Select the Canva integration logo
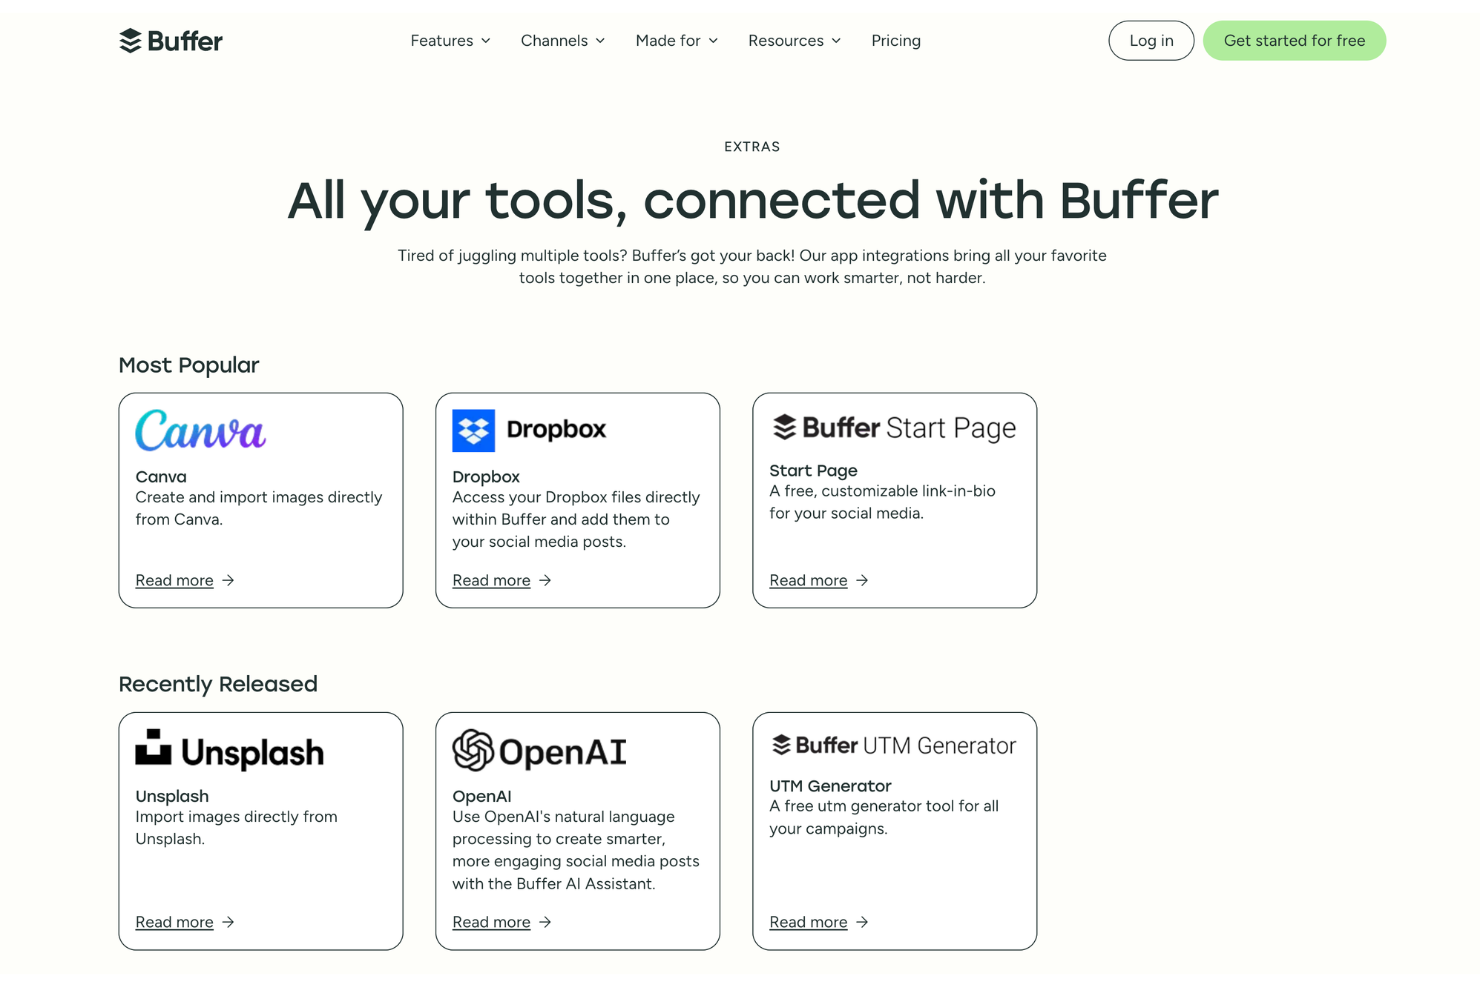Viewport: 1480px width, 987px height. pos(200,431)
